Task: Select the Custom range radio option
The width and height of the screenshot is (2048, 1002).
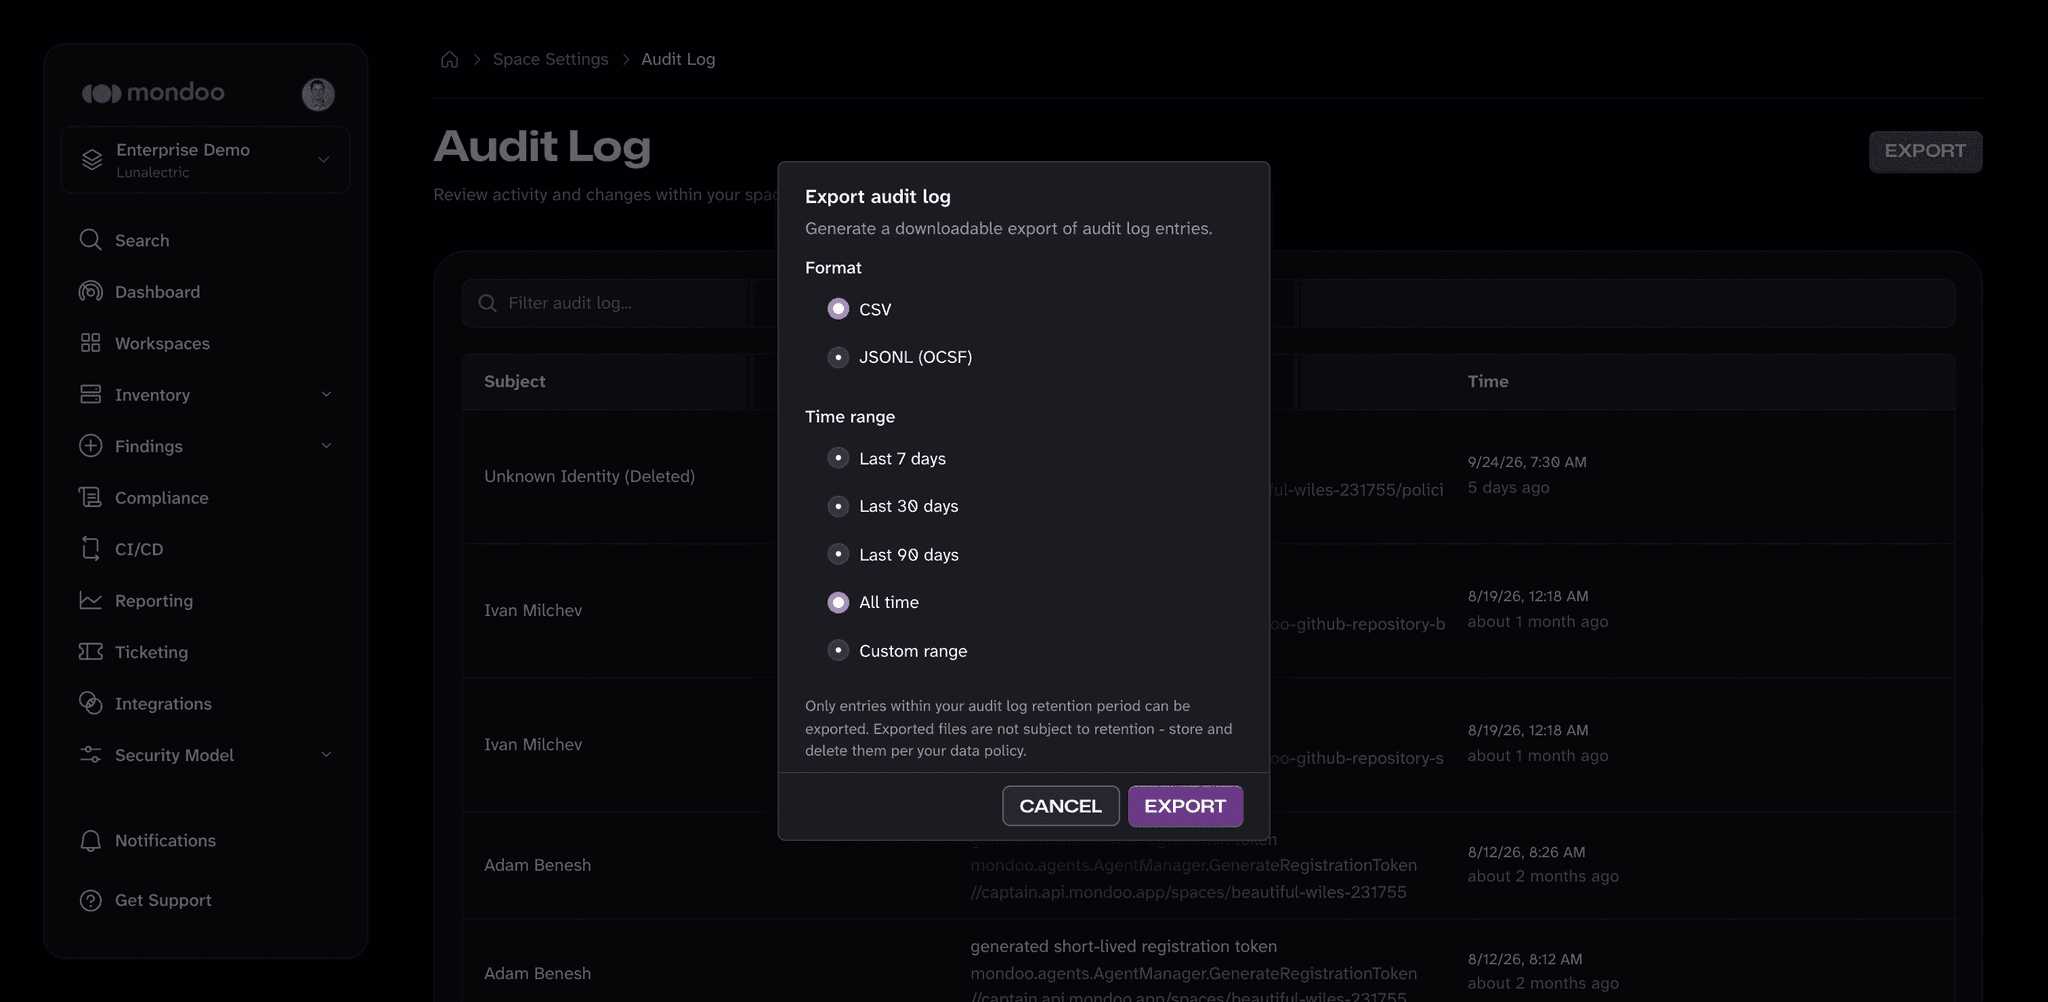Action: coord(838,650)
